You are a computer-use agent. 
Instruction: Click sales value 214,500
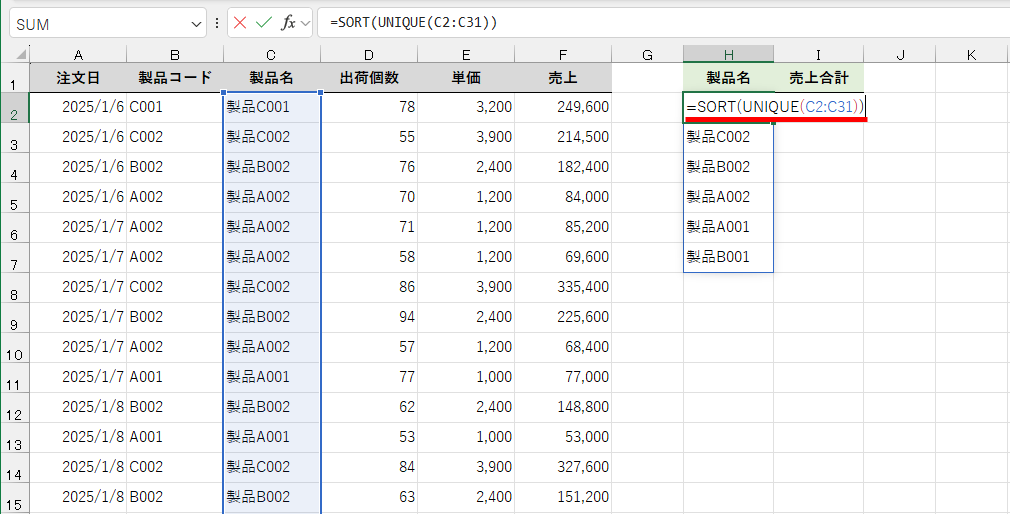coord(563,137)
